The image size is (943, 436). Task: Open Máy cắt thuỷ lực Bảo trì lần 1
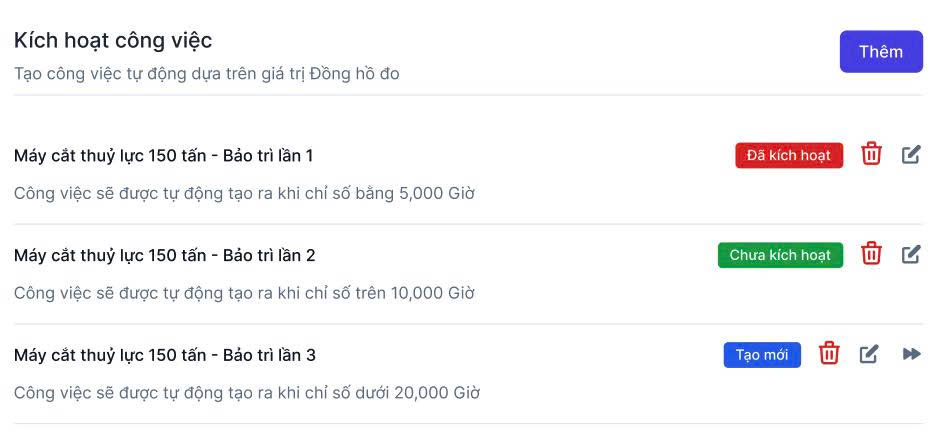point(164,155)
